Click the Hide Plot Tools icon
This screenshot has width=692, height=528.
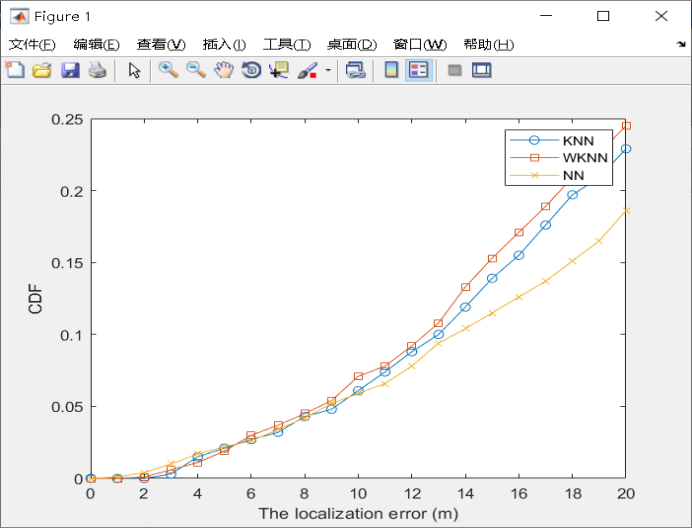(455, 70)
